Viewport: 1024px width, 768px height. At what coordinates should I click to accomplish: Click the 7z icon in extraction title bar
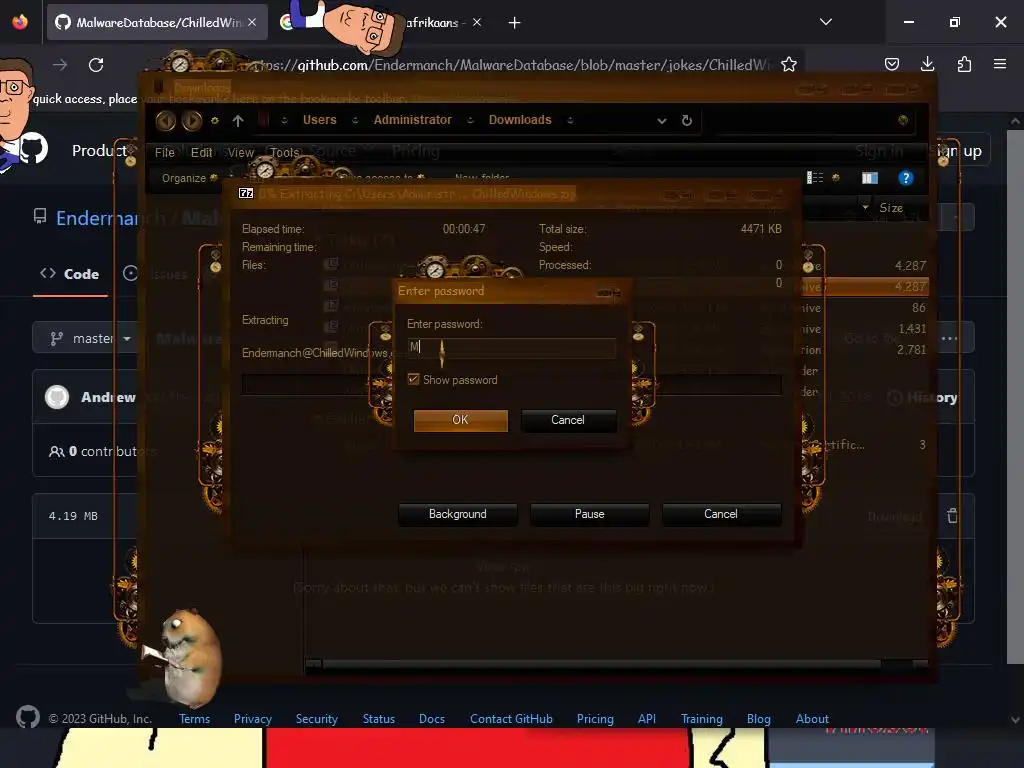[246, 193]
